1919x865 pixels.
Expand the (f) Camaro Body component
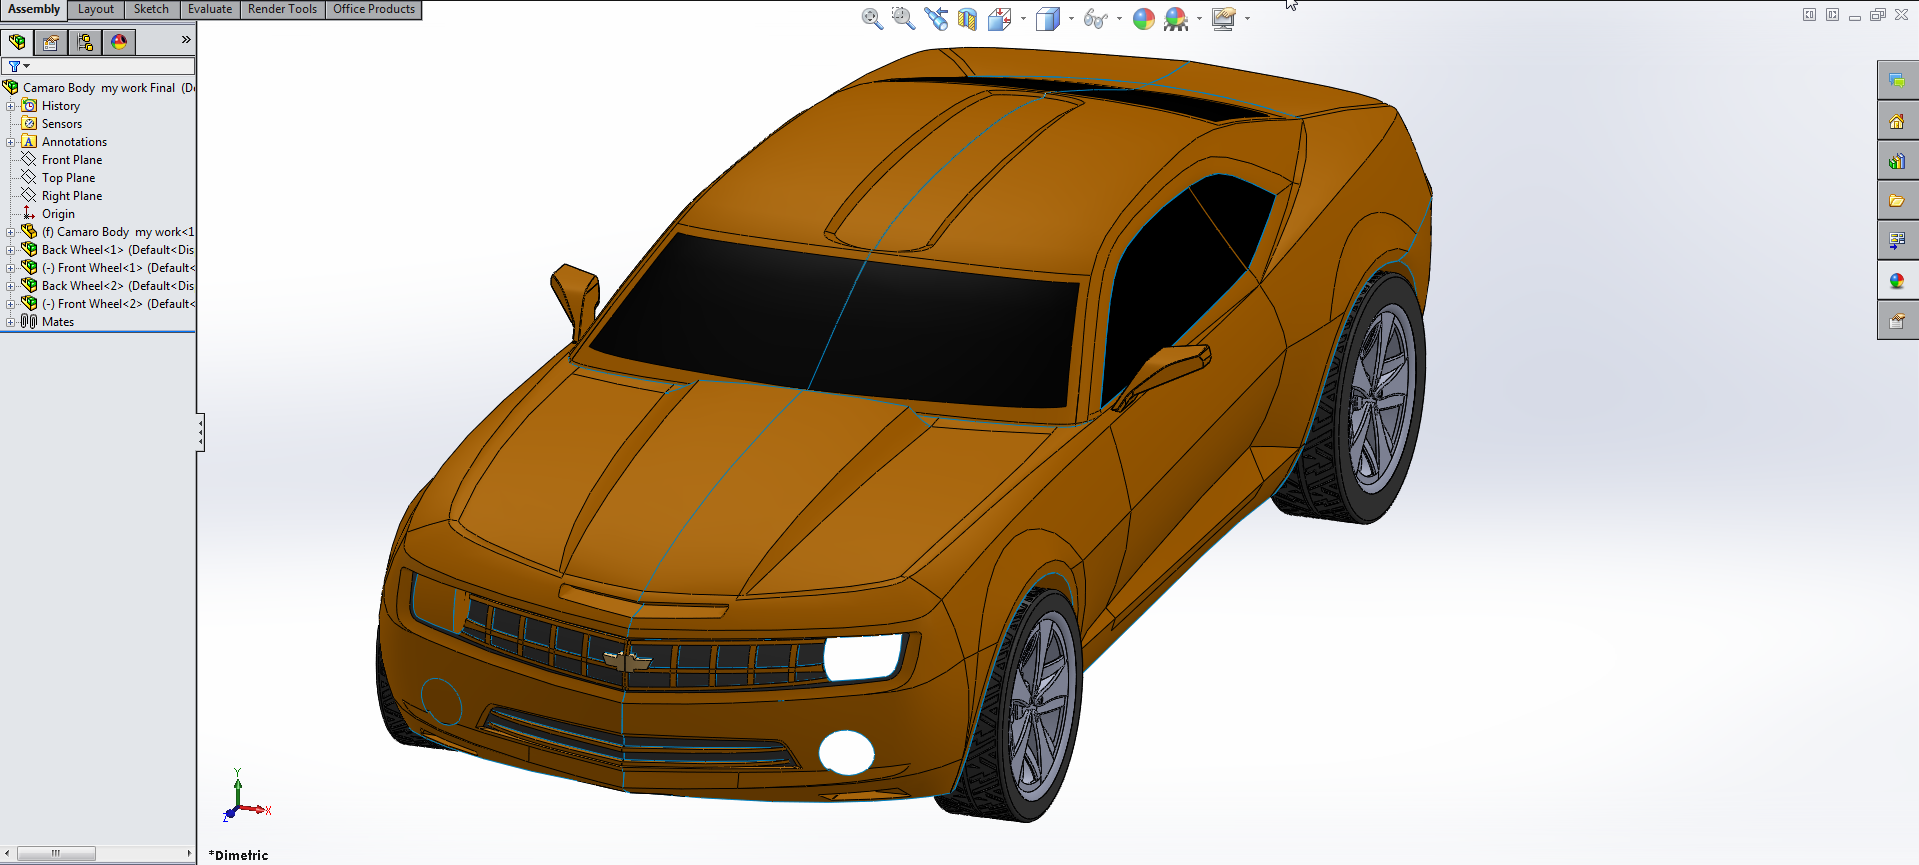click(x=10, y=232)
